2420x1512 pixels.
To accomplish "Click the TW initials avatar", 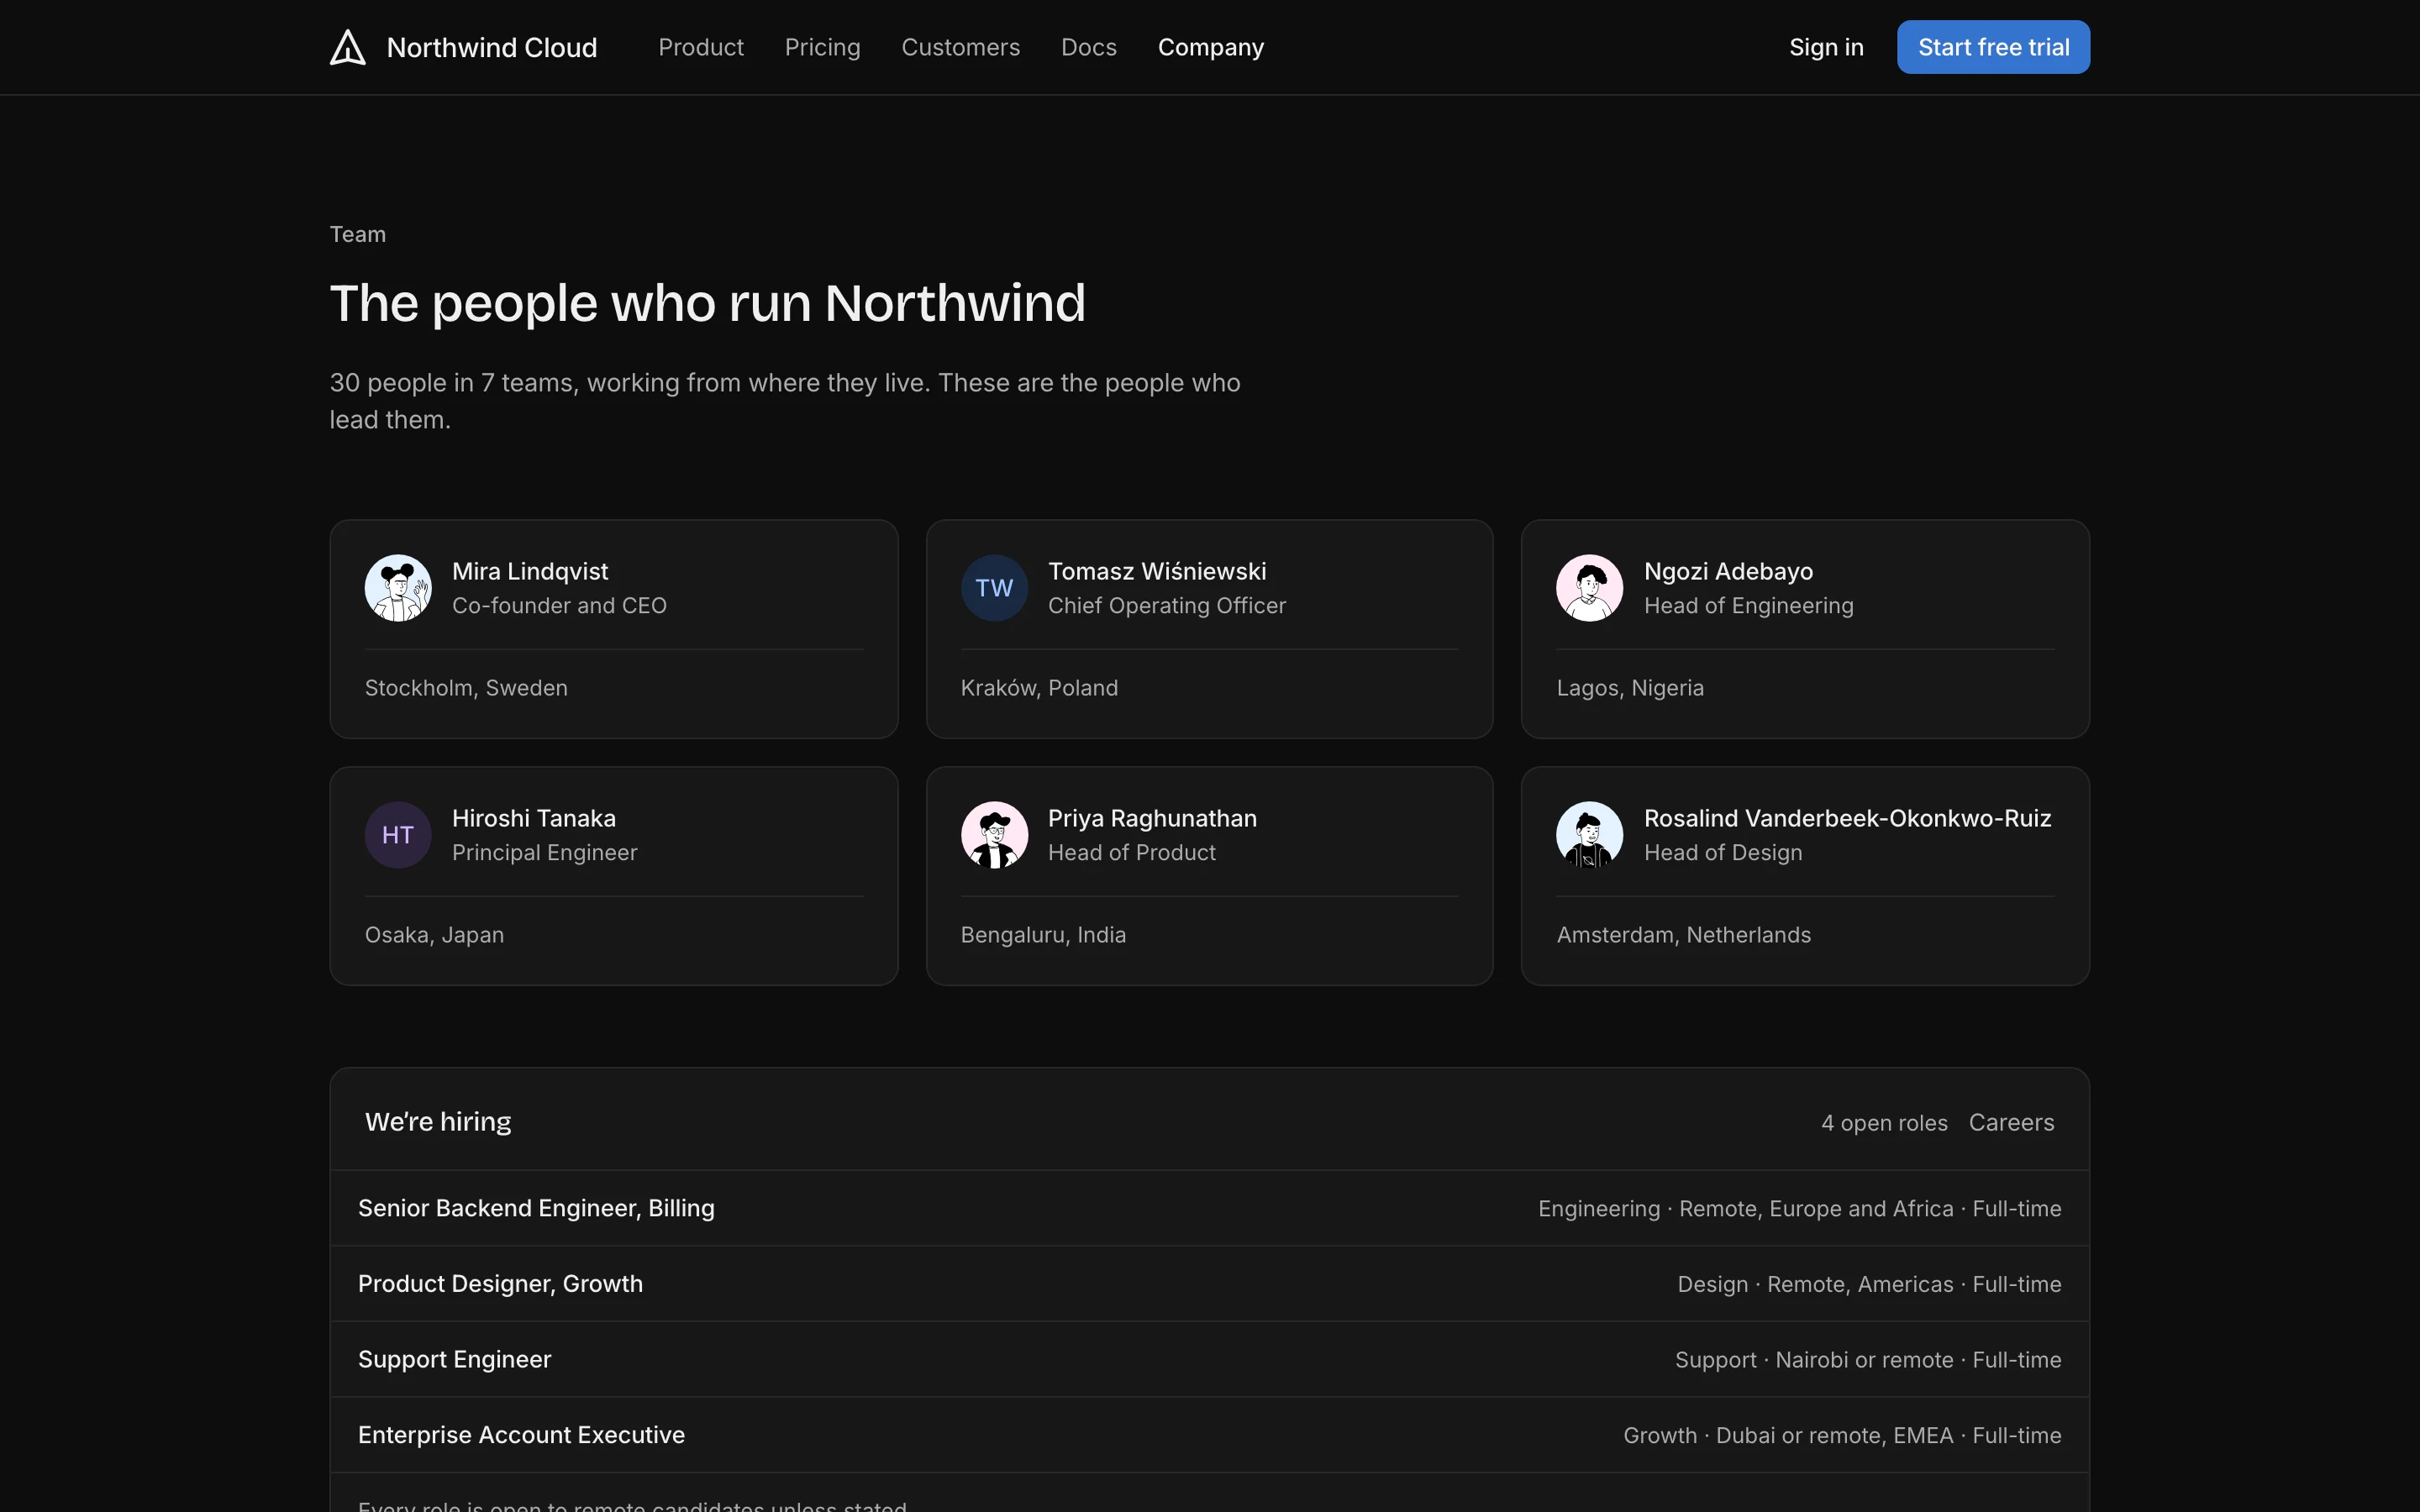I will 994,588.
